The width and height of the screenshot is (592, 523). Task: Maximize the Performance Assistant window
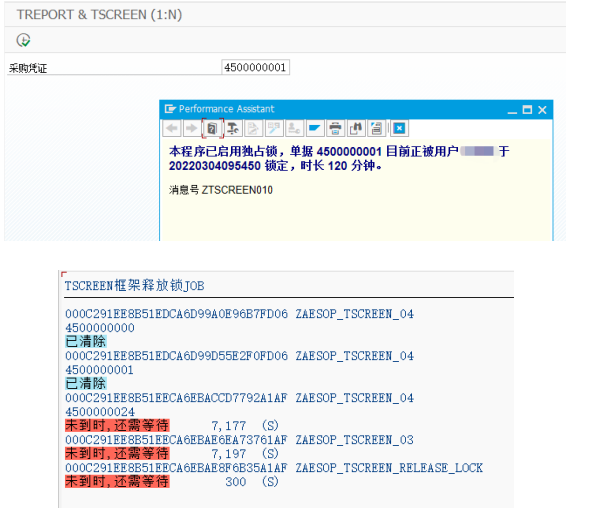click(x=527, y=110)
